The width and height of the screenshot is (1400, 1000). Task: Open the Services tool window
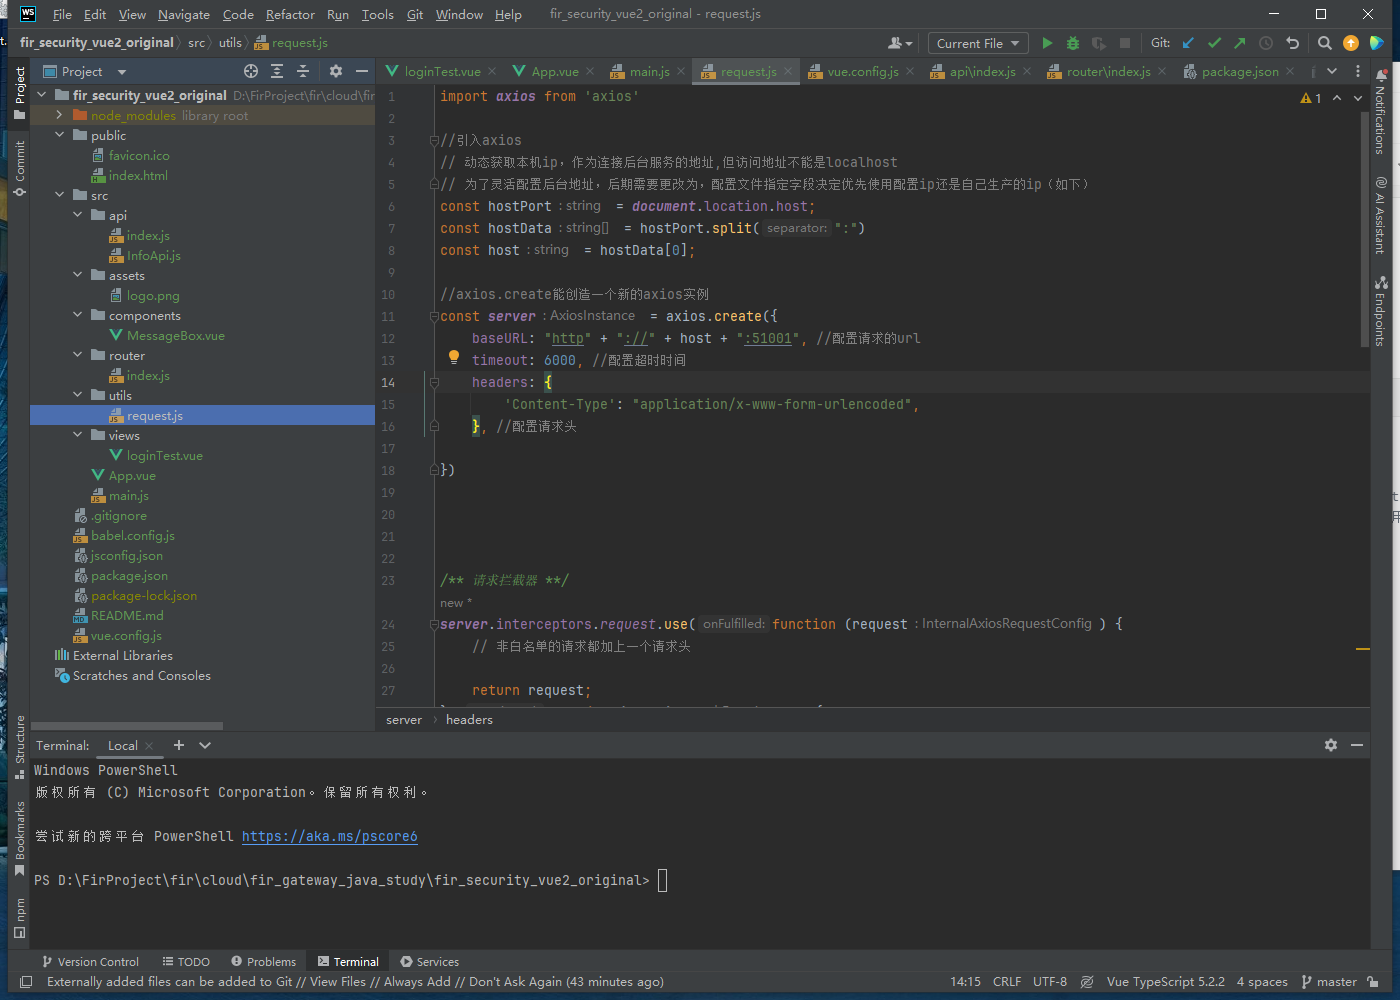[x=429, y=962]
